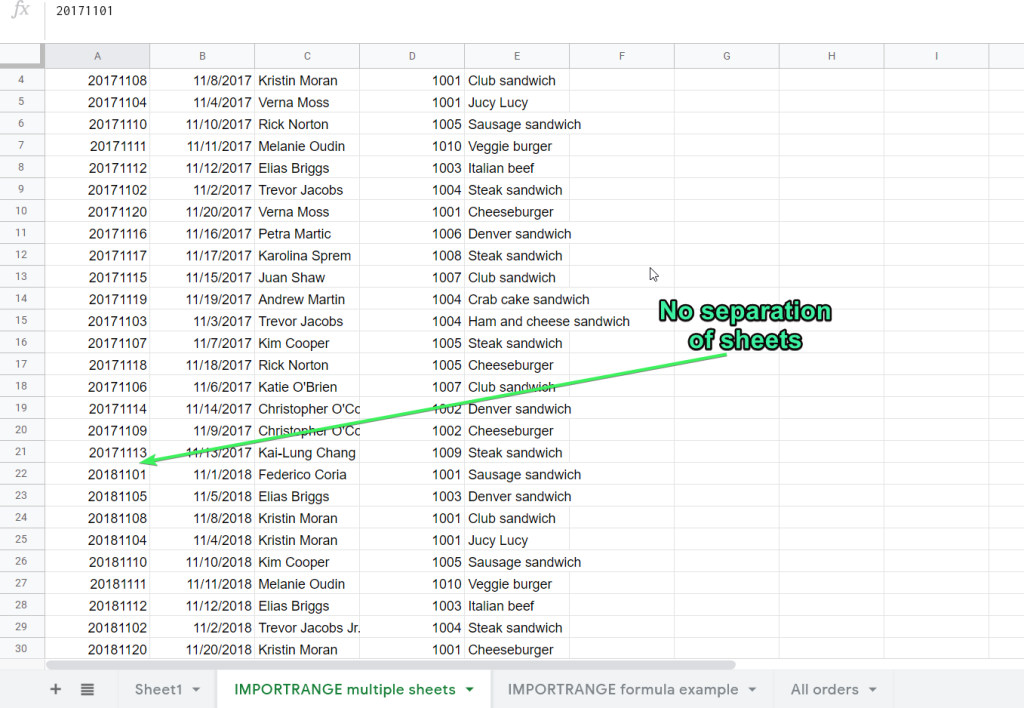The image size is (1024, 708).
Task: Click the "Kai-Lung Chang" cell
Action: (306, 452)
